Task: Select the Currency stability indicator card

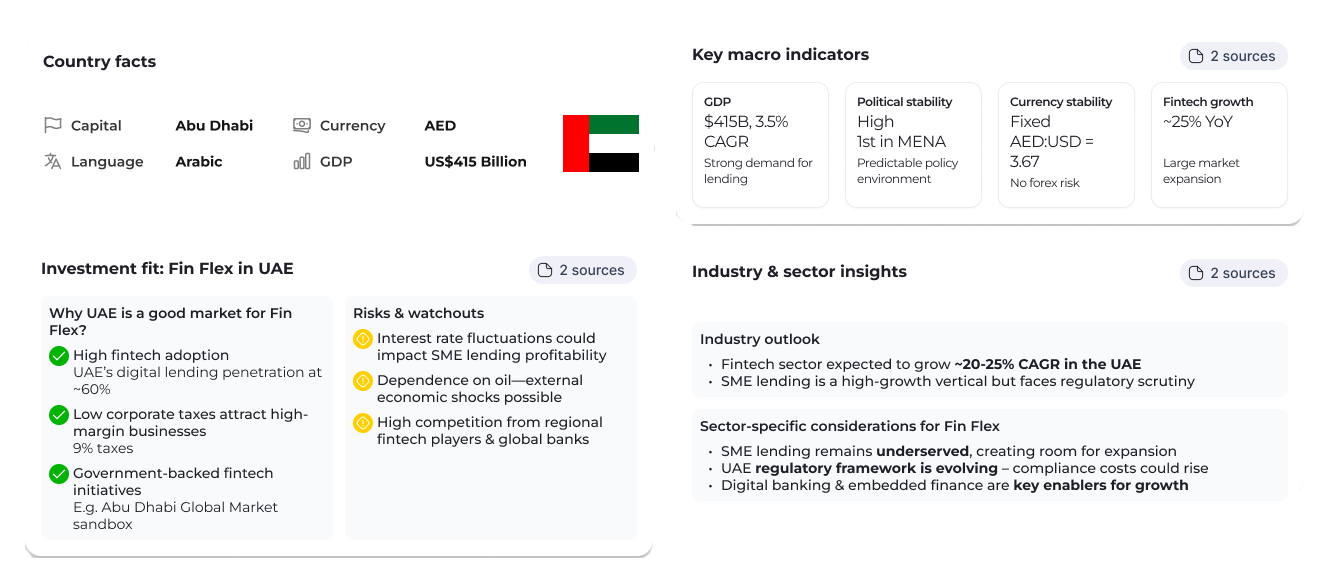Action: click(1066, 145)
